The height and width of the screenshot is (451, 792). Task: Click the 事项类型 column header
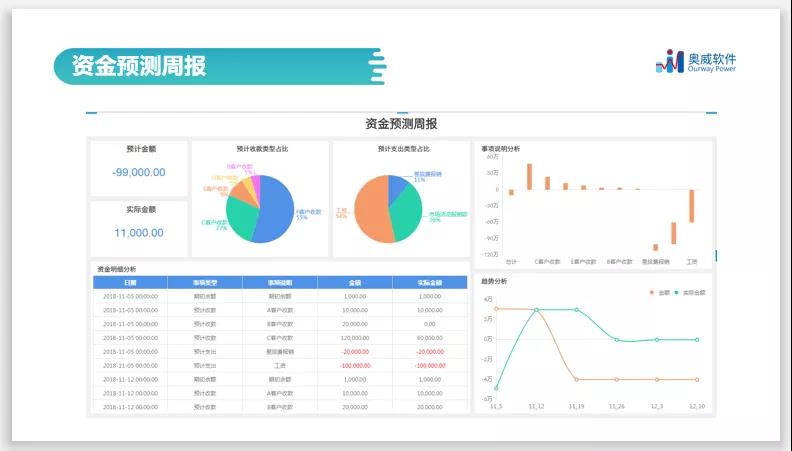205,283
